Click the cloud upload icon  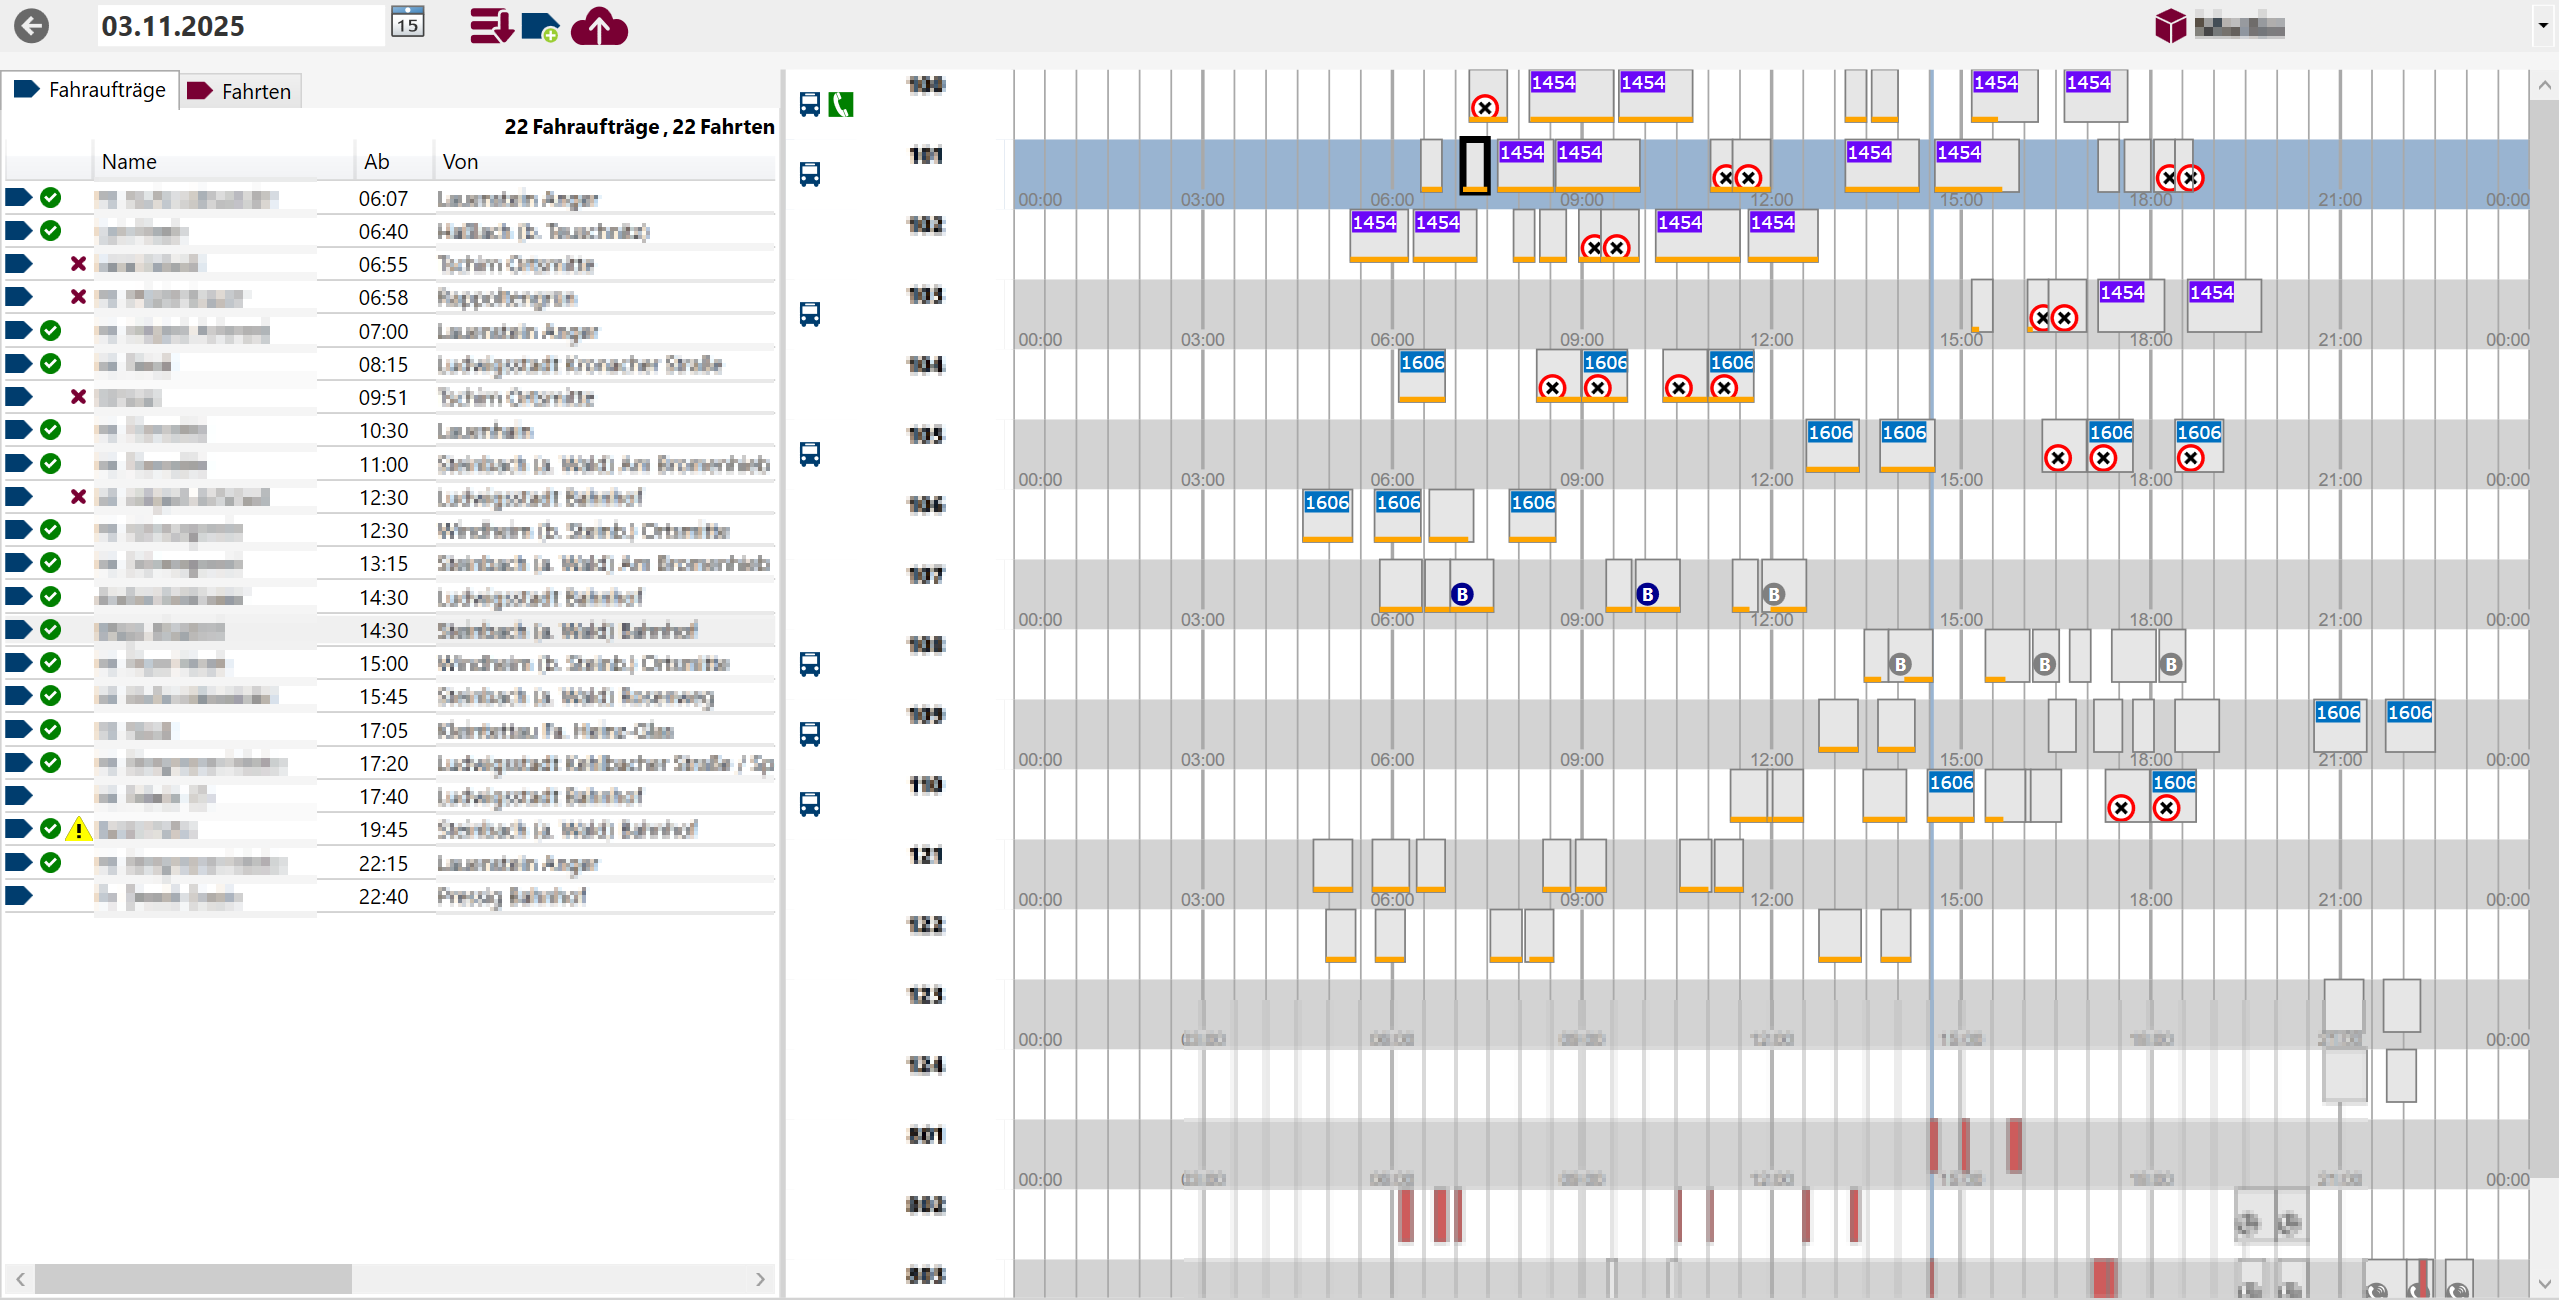click(599, 27)
